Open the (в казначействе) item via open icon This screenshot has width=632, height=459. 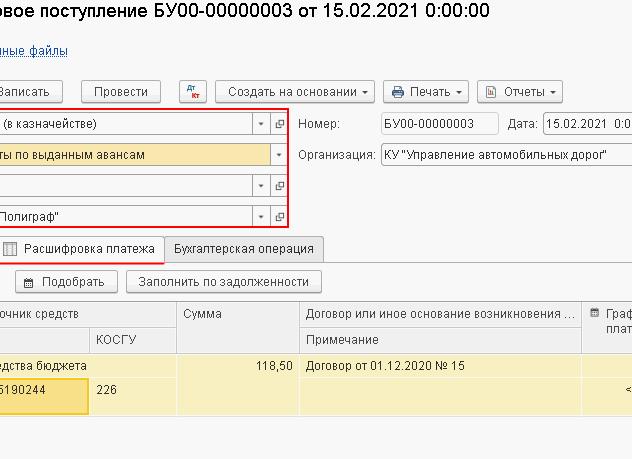(x=279, y=124)
